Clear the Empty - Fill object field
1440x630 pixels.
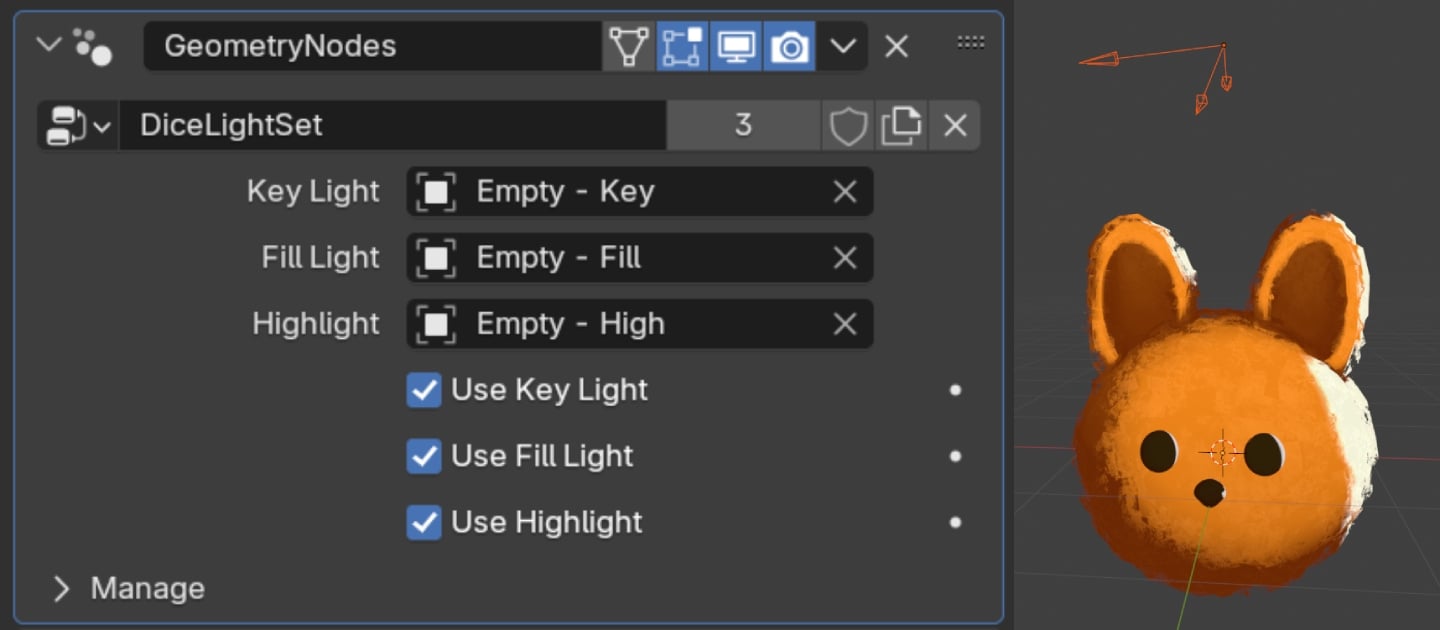tap(845, 258)
